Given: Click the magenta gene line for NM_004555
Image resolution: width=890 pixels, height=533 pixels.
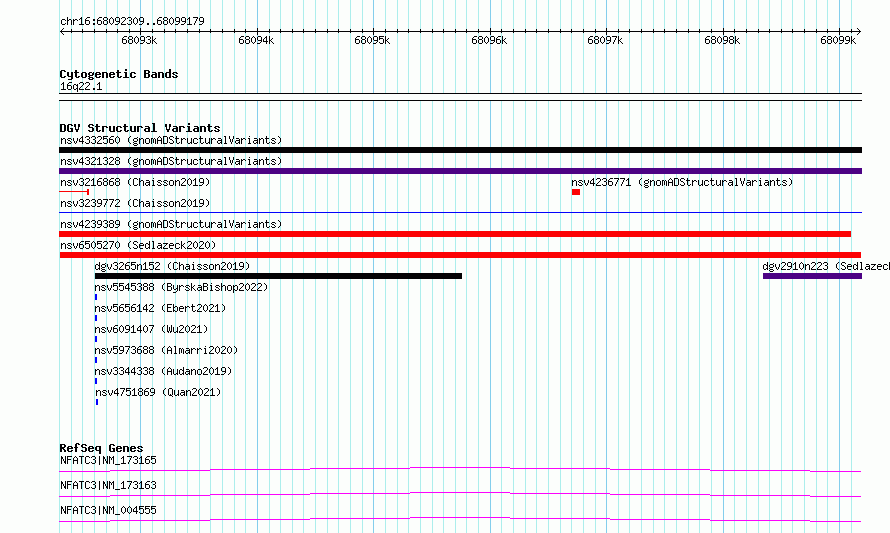Looking at the screenshot, I should pyautogui.click(x=460, y=519).
